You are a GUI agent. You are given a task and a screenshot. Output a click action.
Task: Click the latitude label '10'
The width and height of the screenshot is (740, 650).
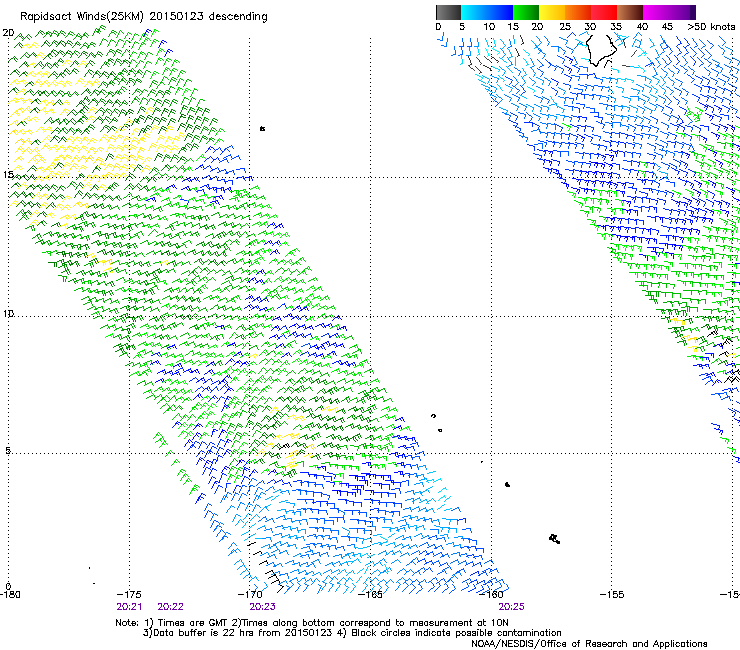pos(8,314)
